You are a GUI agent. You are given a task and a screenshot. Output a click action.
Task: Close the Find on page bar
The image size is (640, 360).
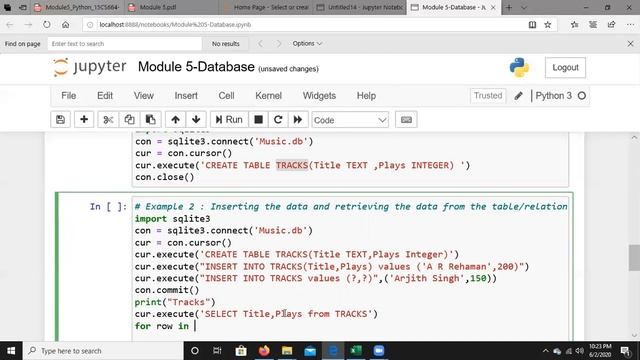(630, 44)
